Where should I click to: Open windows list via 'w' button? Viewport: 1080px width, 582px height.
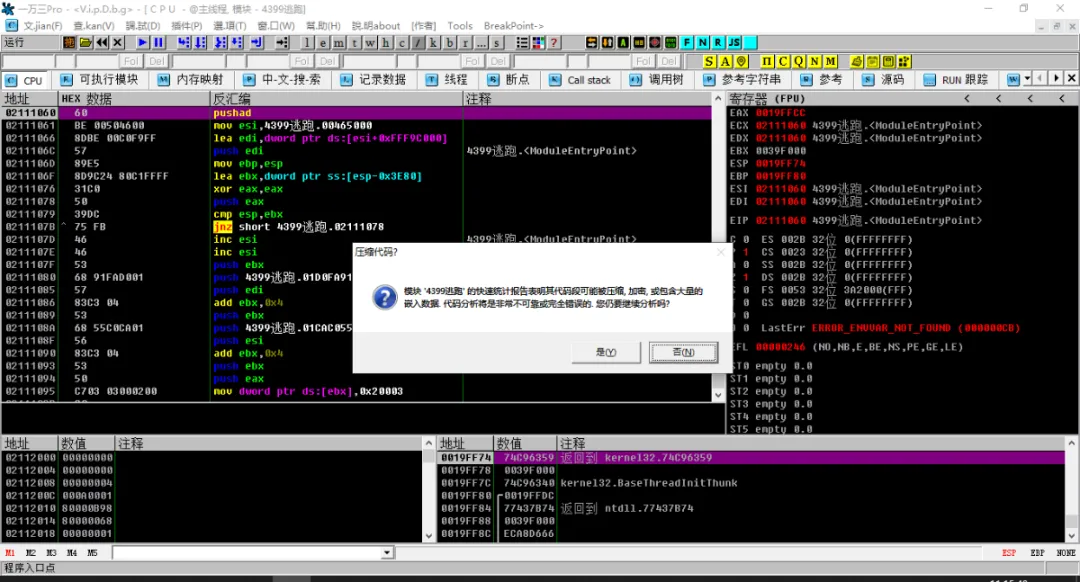371,43
